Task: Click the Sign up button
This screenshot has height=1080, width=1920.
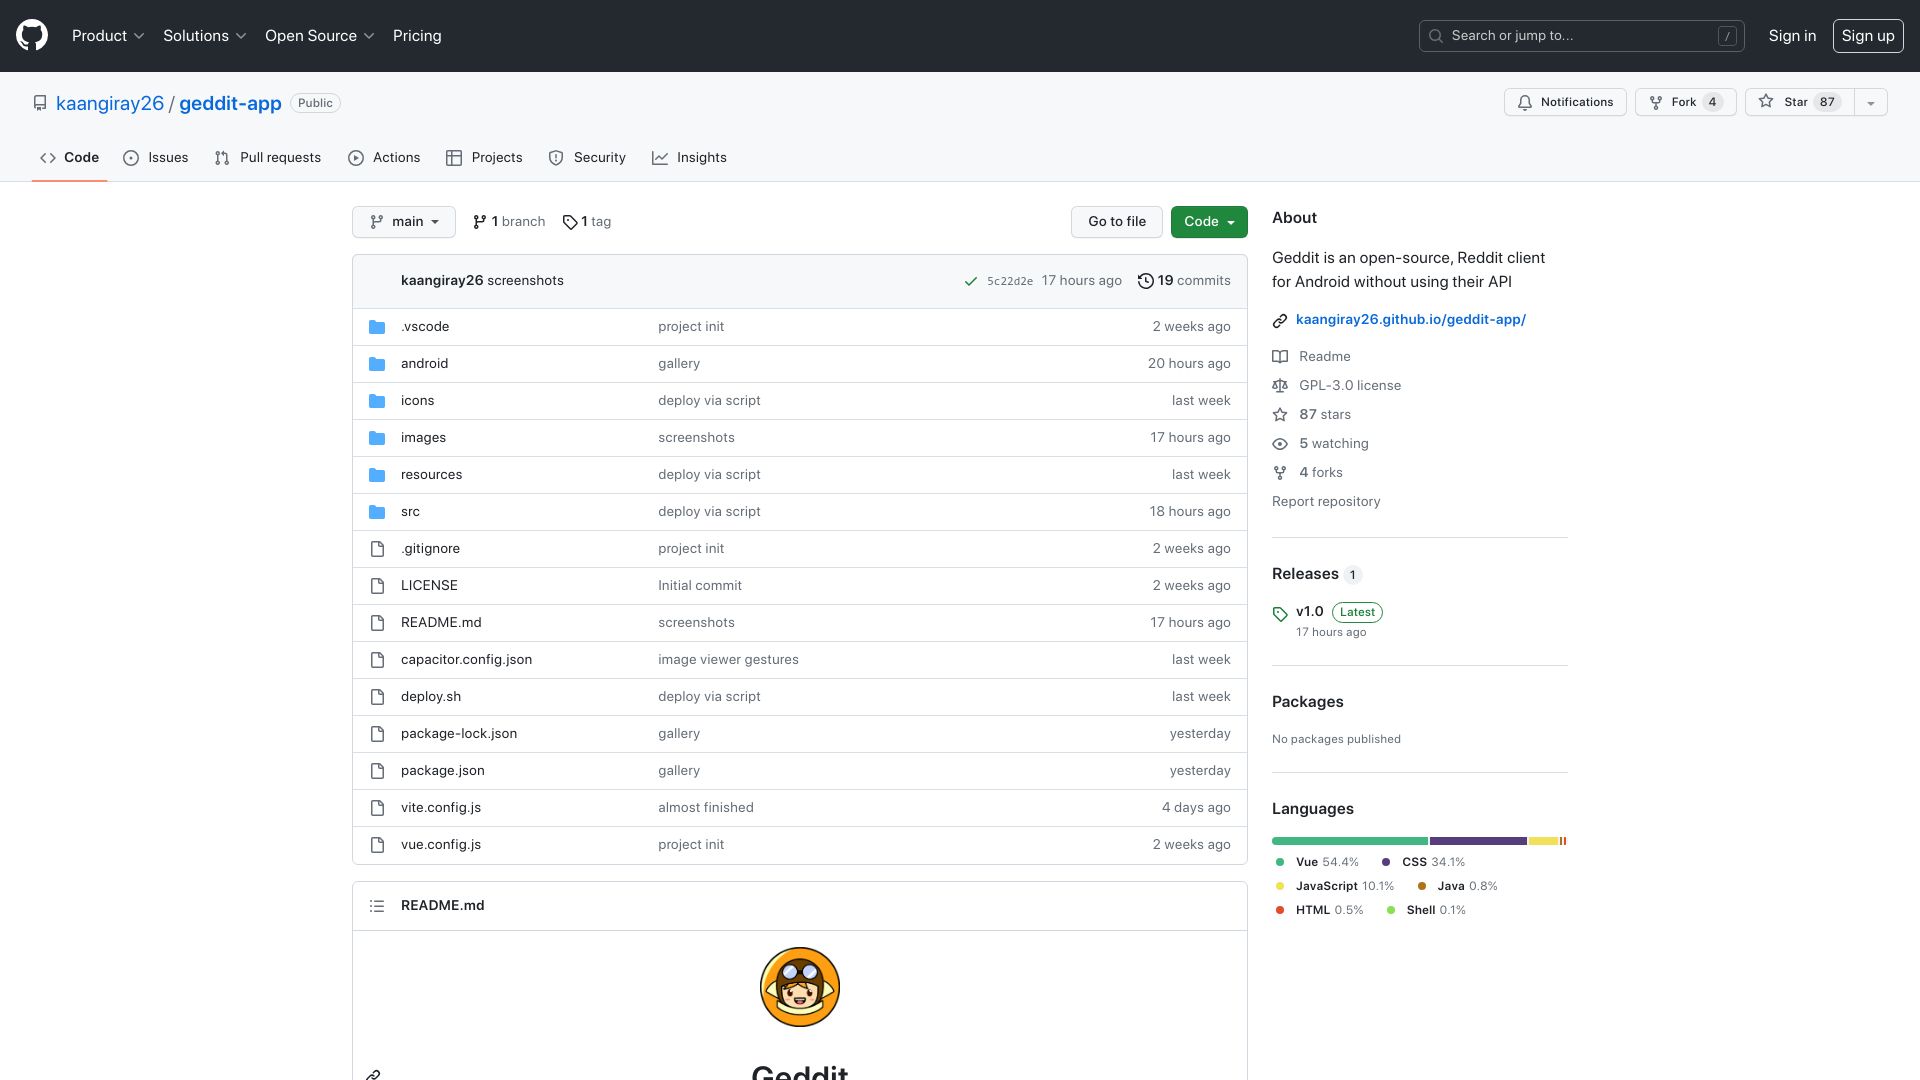Action: tap(1868, 36)
